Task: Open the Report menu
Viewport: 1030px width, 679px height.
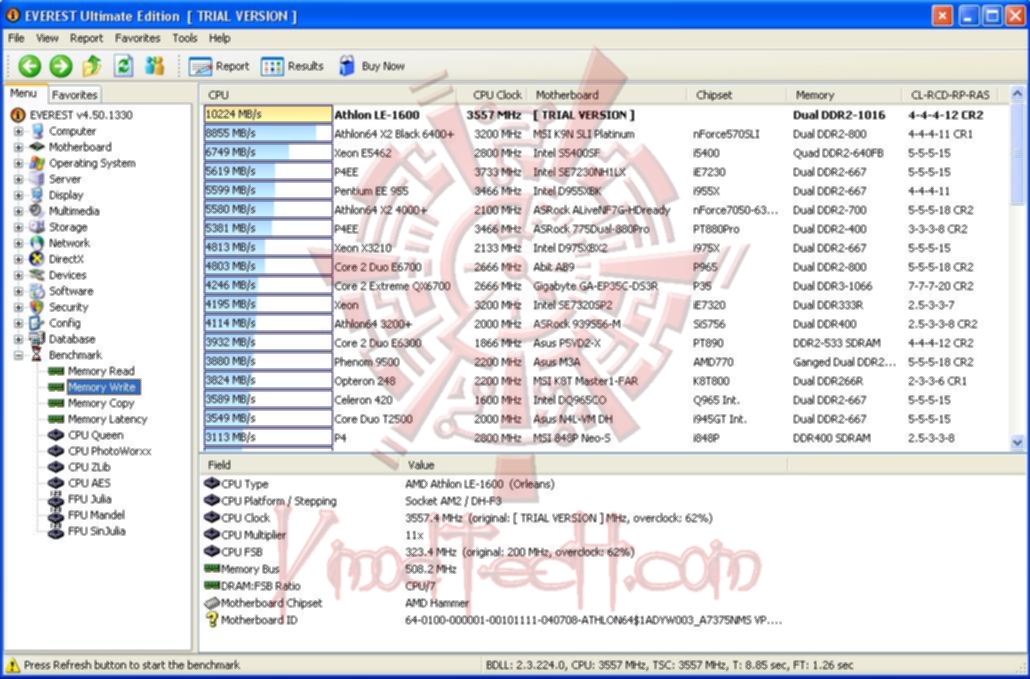Action: click(x=86, y=38)
